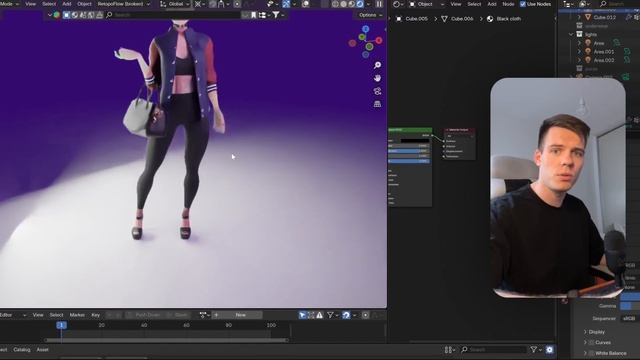Select material preview shading mode

coord(351,4)
